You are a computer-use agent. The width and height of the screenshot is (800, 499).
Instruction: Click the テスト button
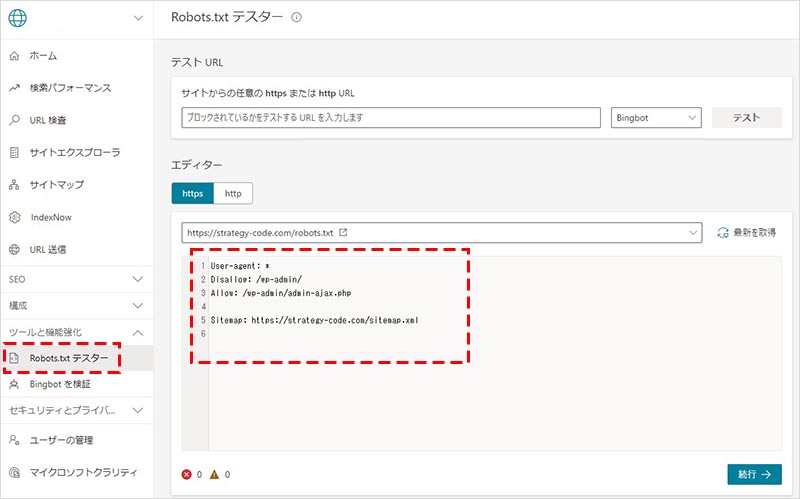click(746, 118)
